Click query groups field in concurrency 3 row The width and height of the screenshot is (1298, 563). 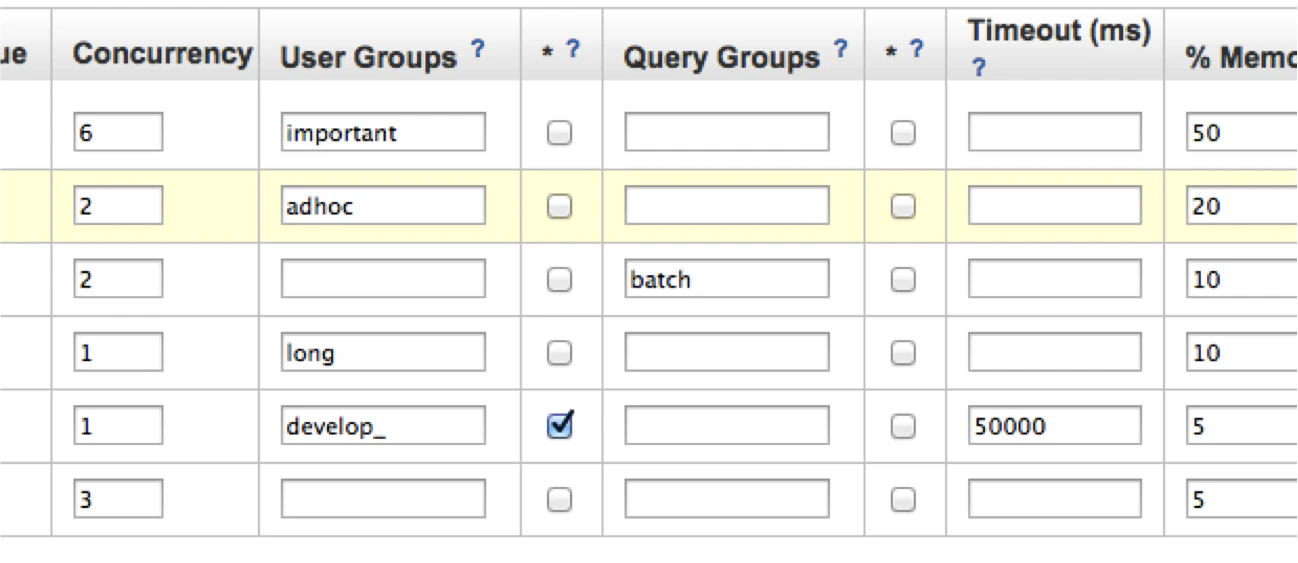point(727,499)
